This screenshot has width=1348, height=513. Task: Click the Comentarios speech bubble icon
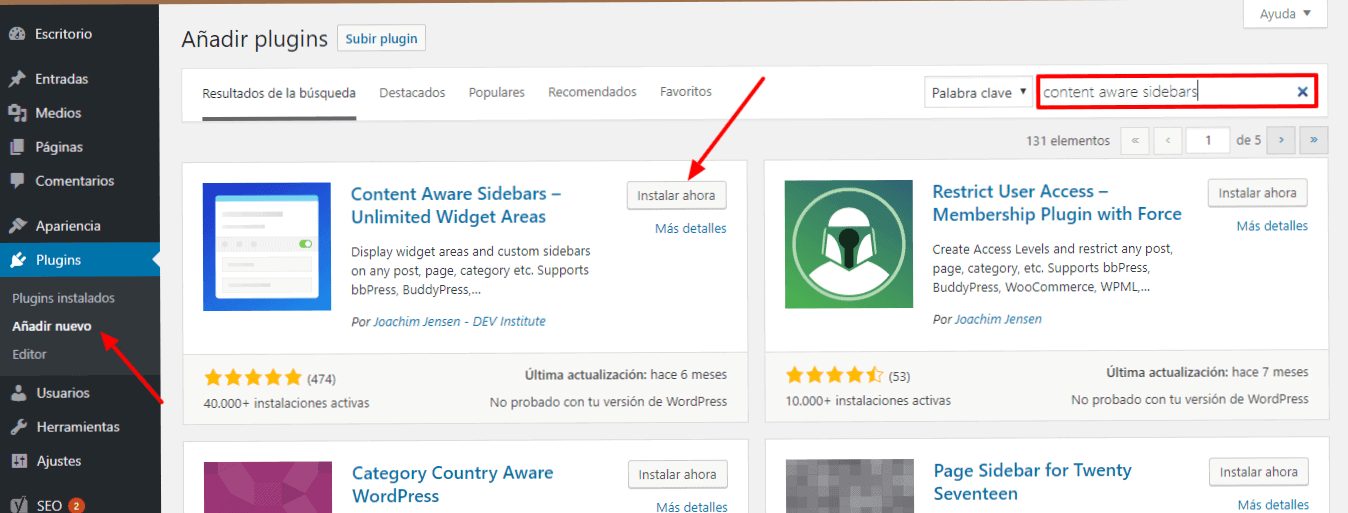click(17, 181)
